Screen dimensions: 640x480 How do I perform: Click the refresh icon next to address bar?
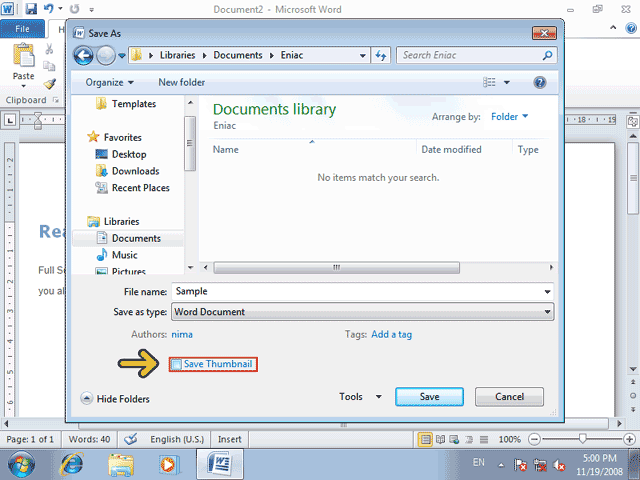(x=381, y=56)
